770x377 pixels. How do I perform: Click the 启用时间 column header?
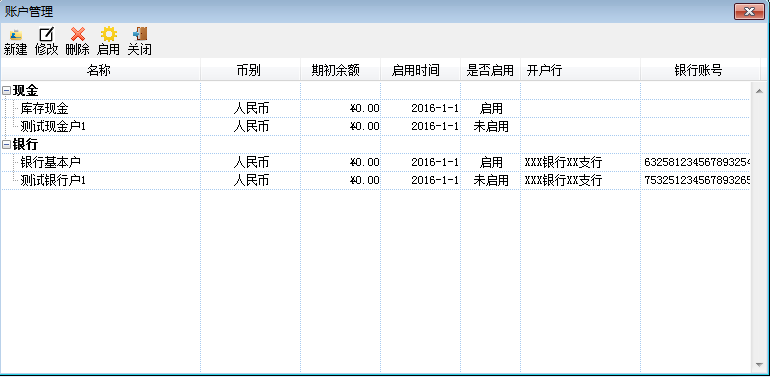[420, 71]
